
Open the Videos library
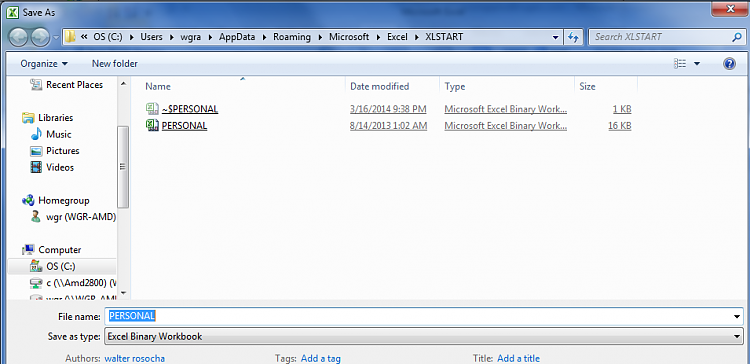point(60,167)
